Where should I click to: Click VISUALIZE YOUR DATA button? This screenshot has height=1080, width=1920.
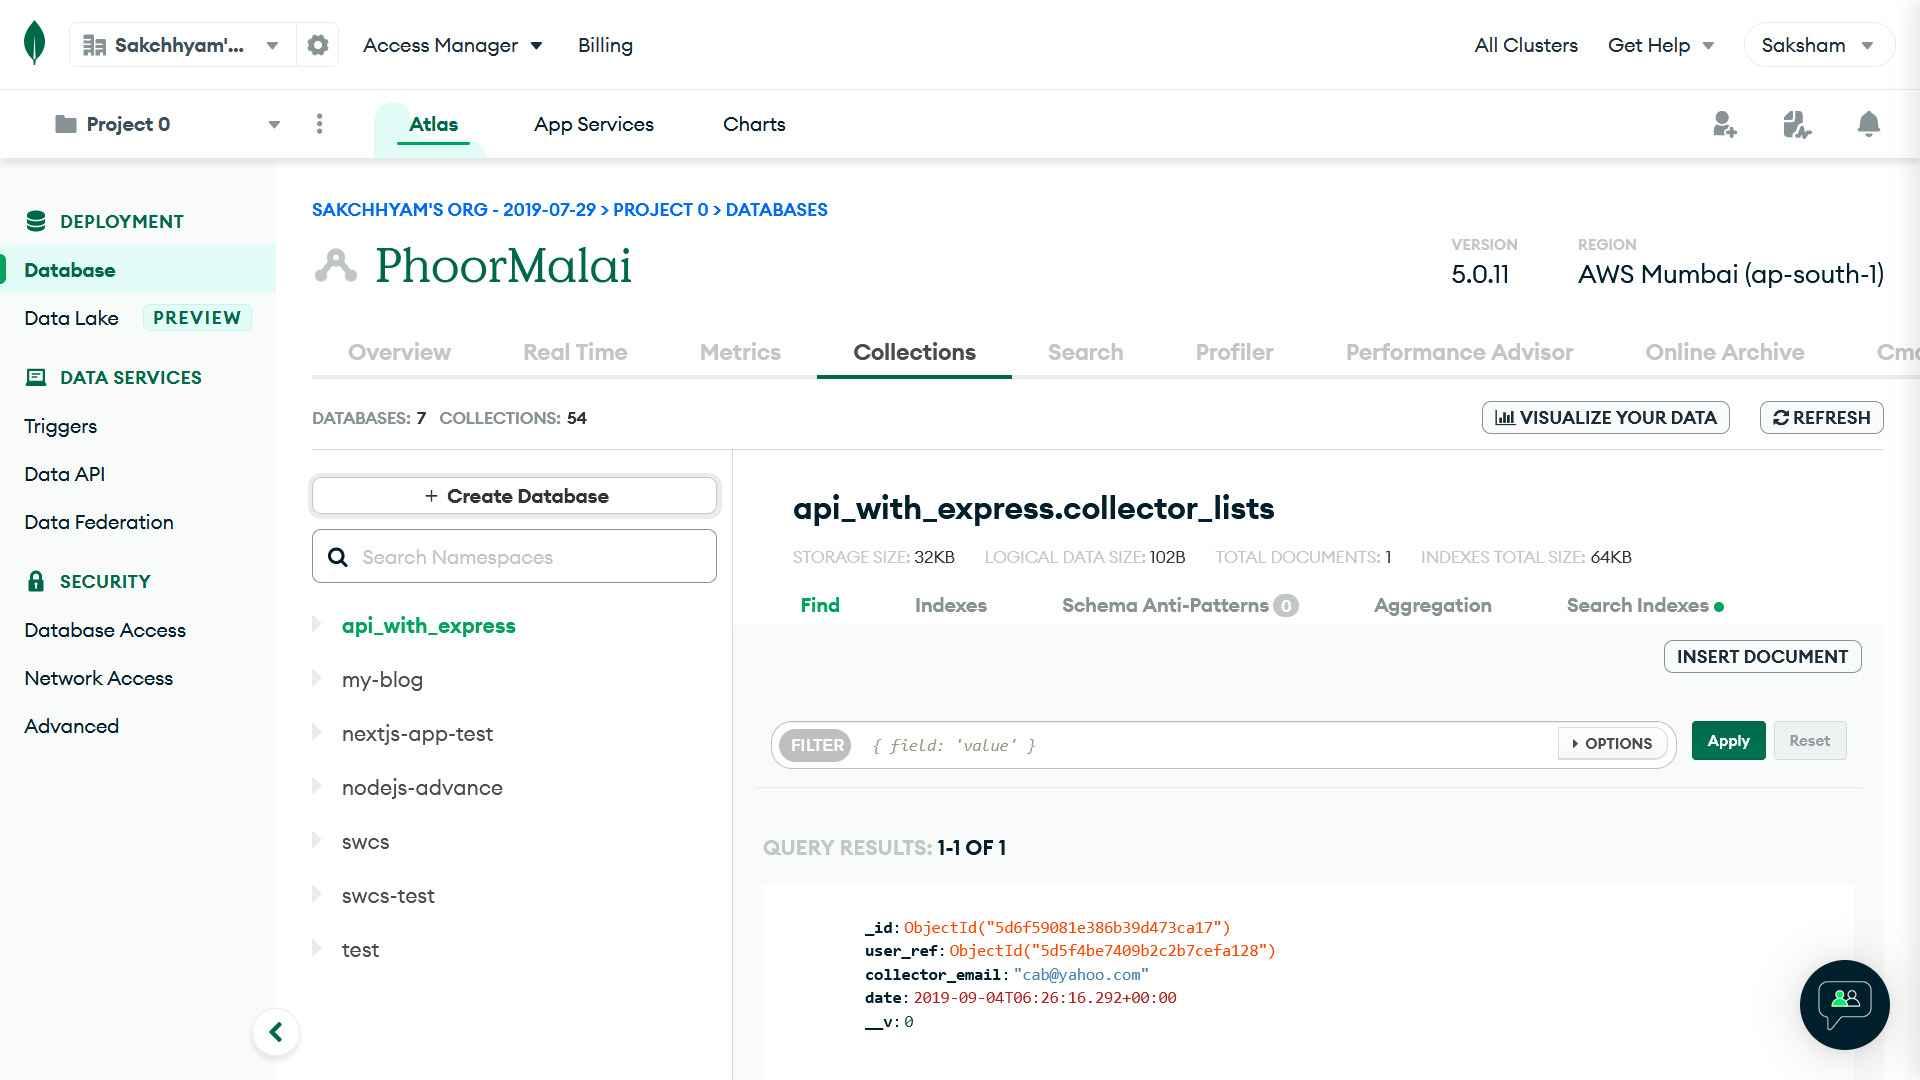pos(1605,417)
